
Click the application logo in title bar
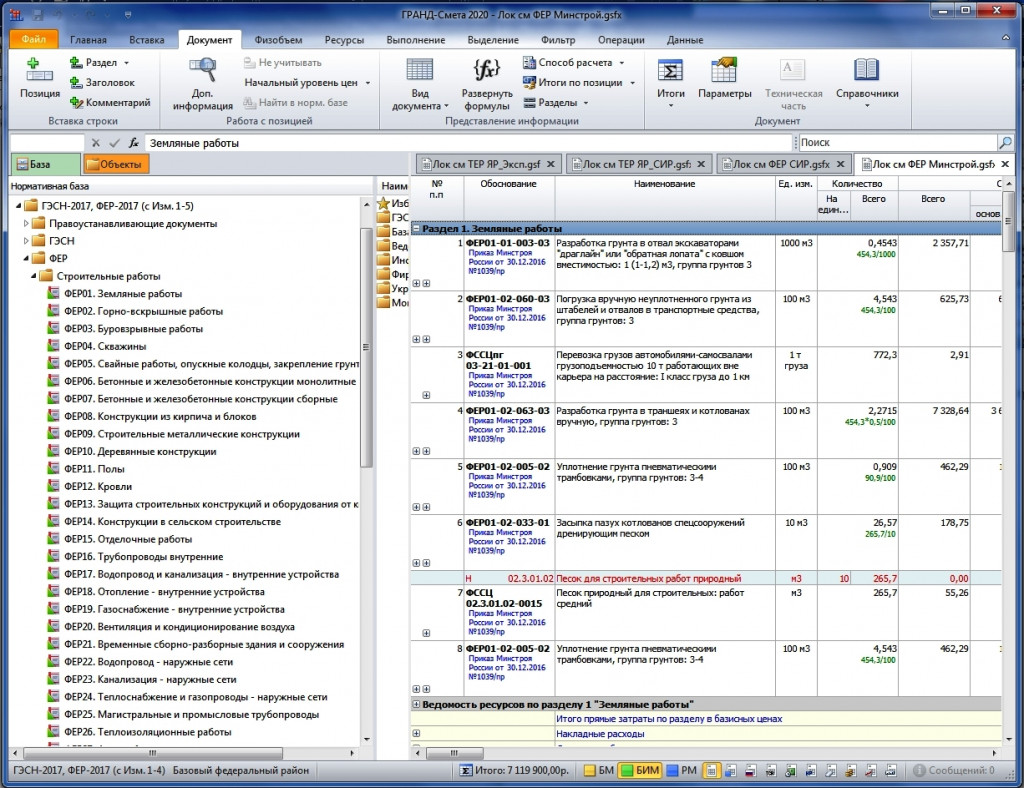click(x=16, y=14)
